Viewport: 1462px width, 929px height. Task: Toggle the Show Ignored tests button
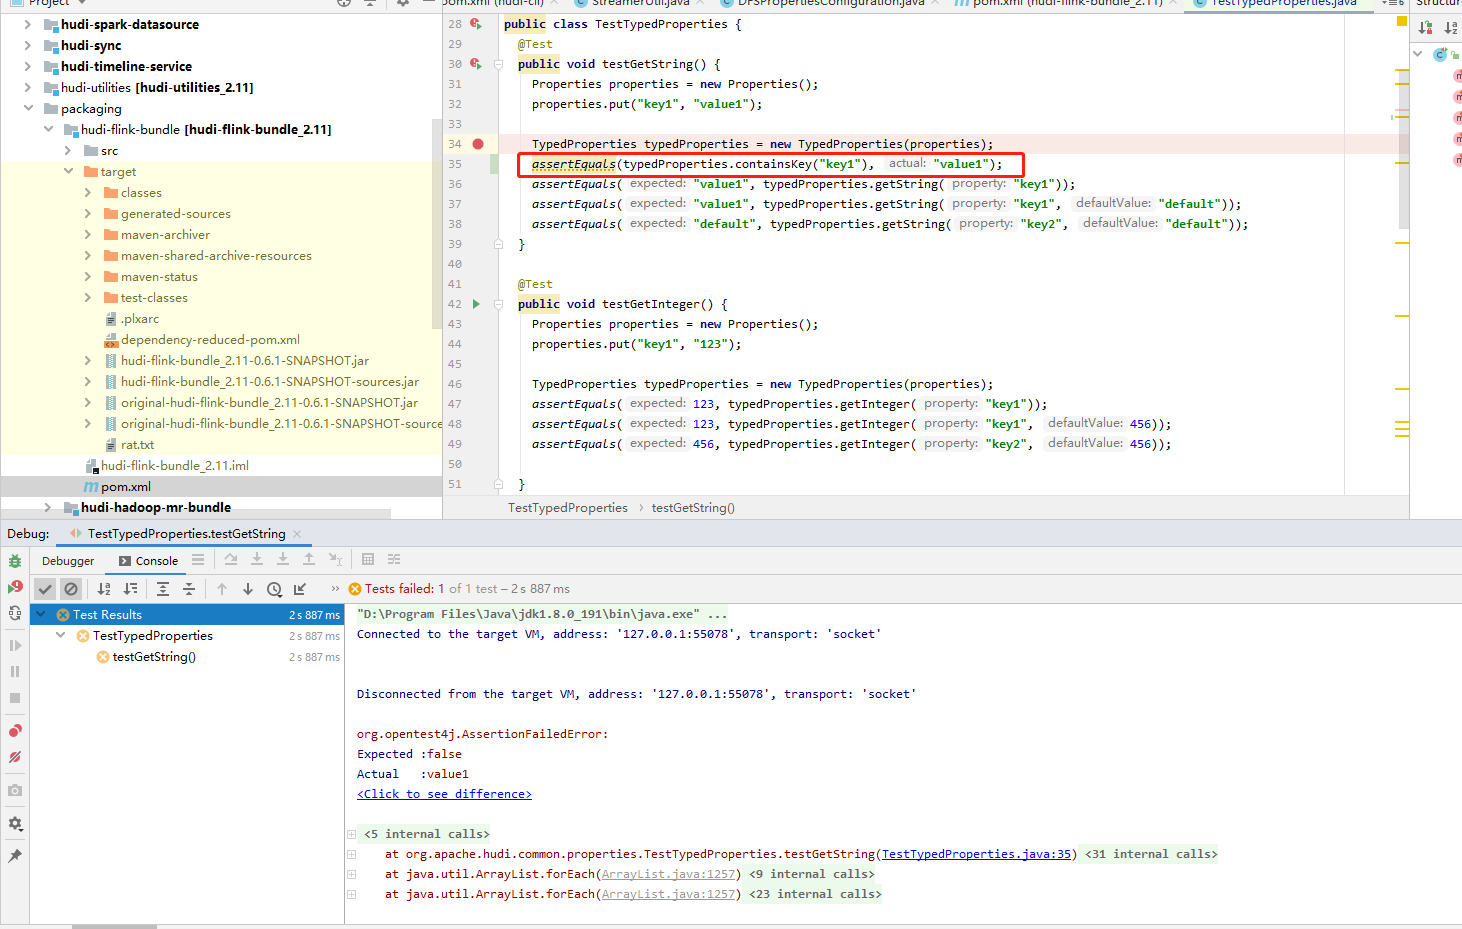coord(71,589)
